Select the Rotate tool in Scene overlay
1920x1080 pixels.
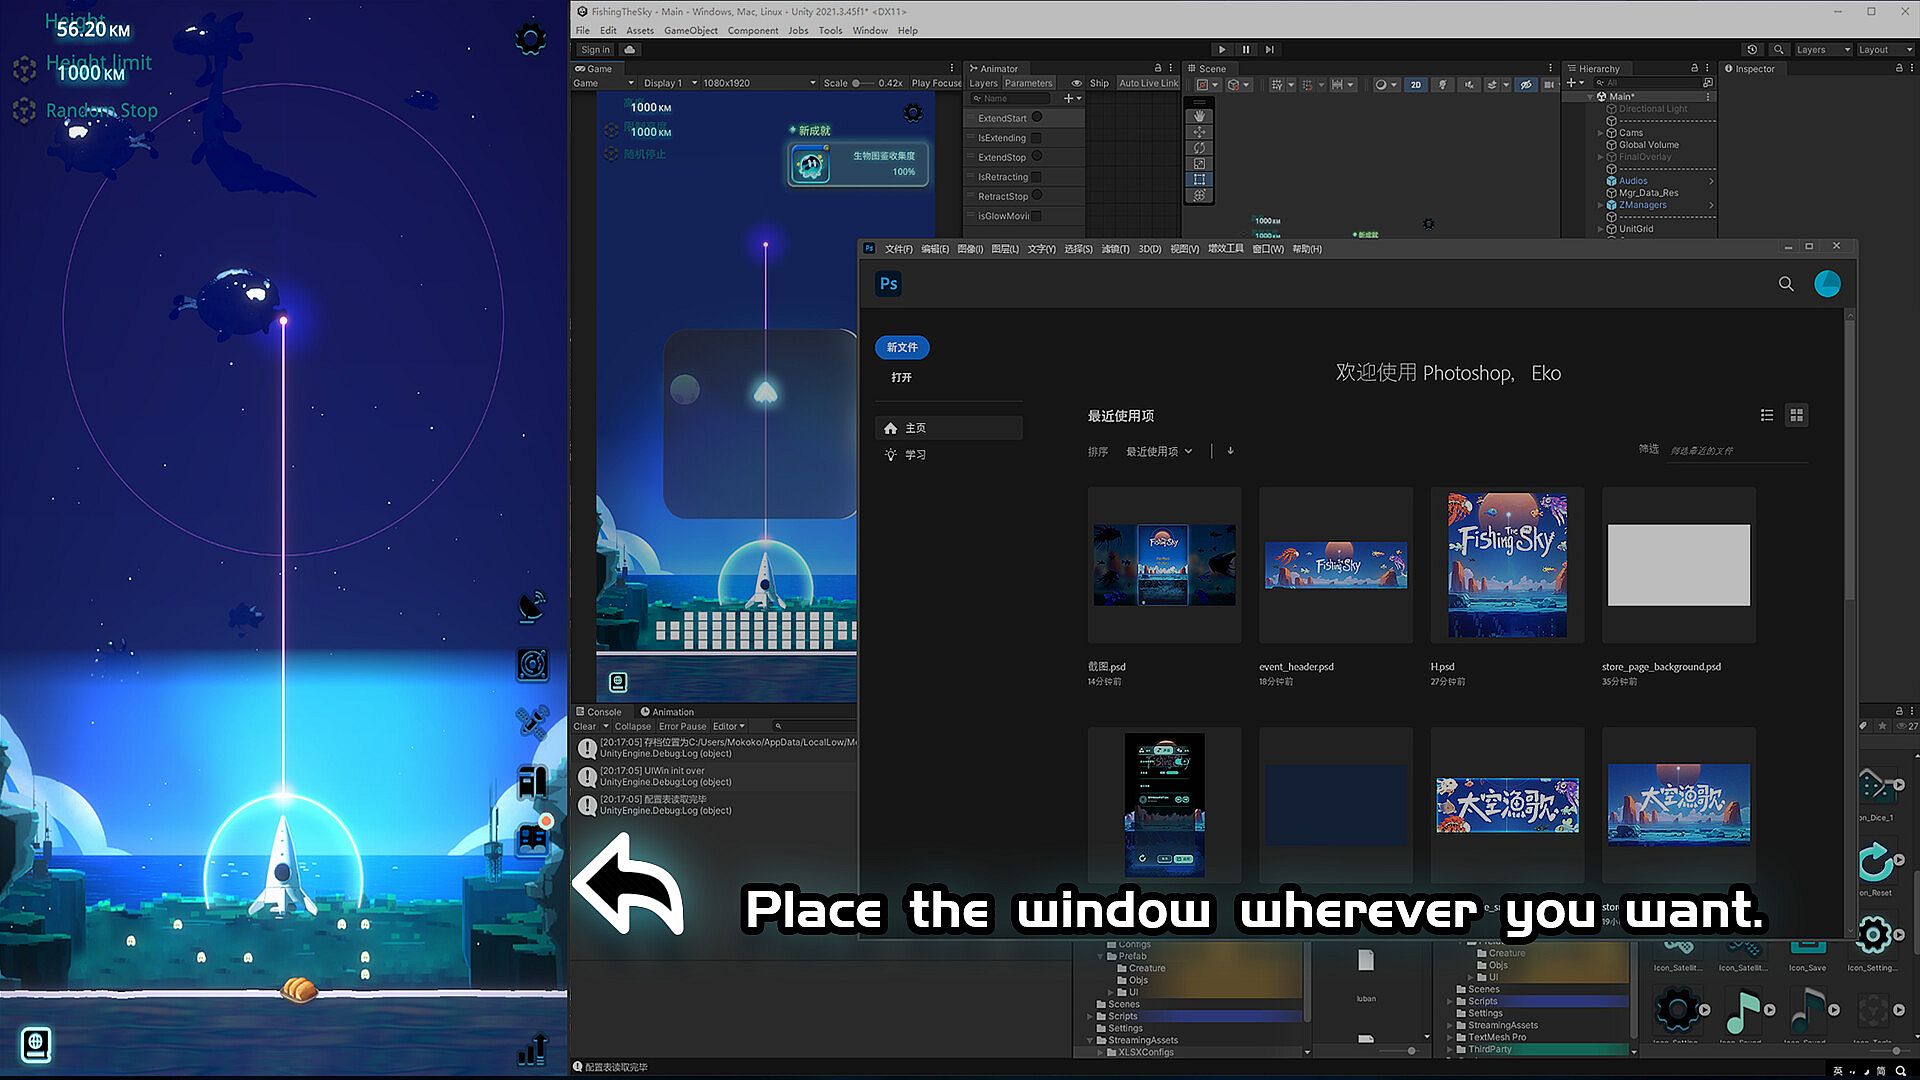1199,148
